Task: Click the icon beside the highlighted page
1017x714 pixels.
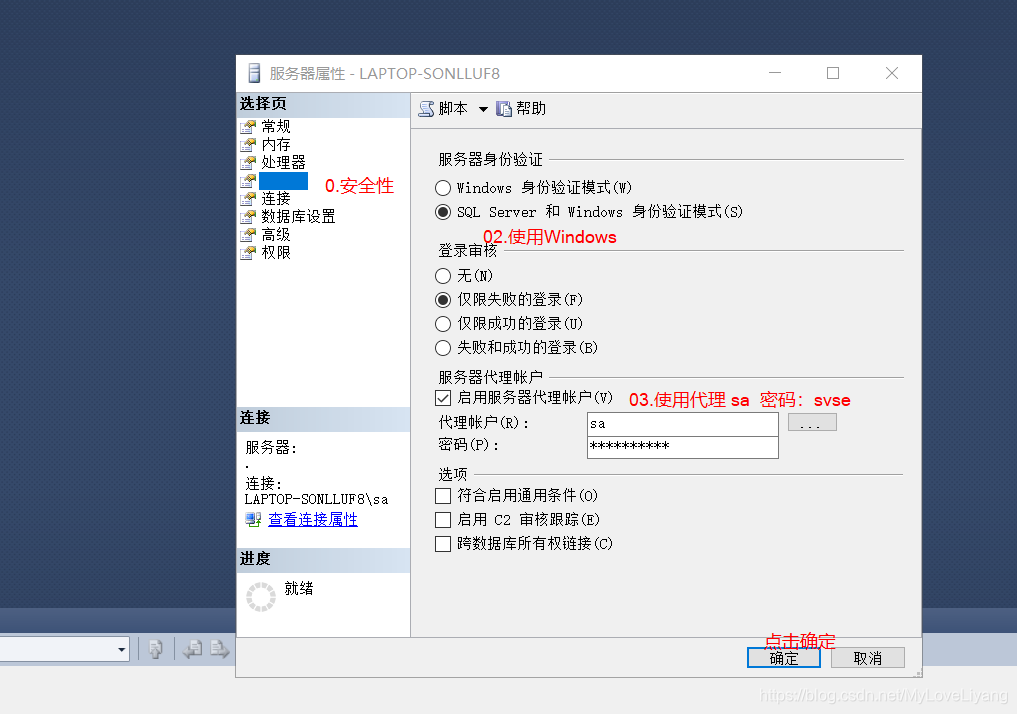Action: pyautogui.click(x=248, y=181)
